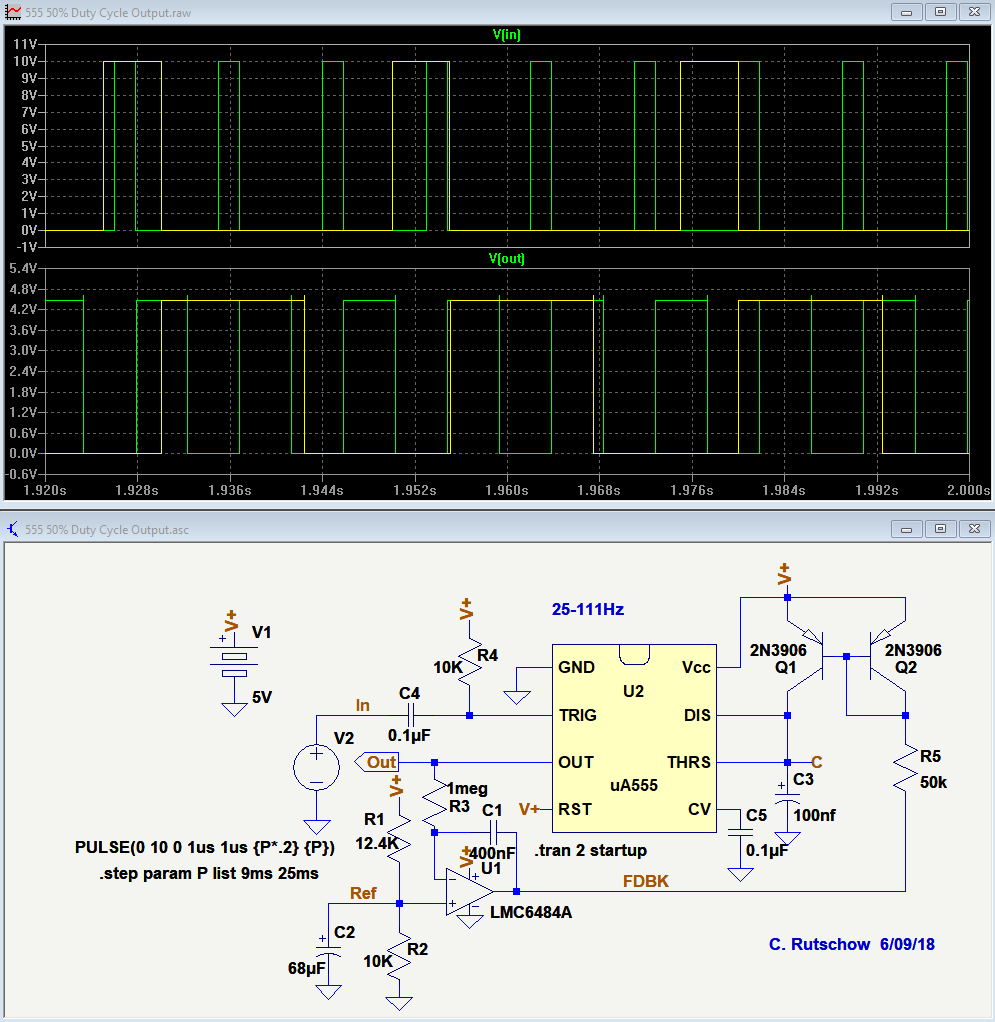Select resistor R1 12.4K symbol
The height and width of the screenshot is (1022, 995).
399,840
